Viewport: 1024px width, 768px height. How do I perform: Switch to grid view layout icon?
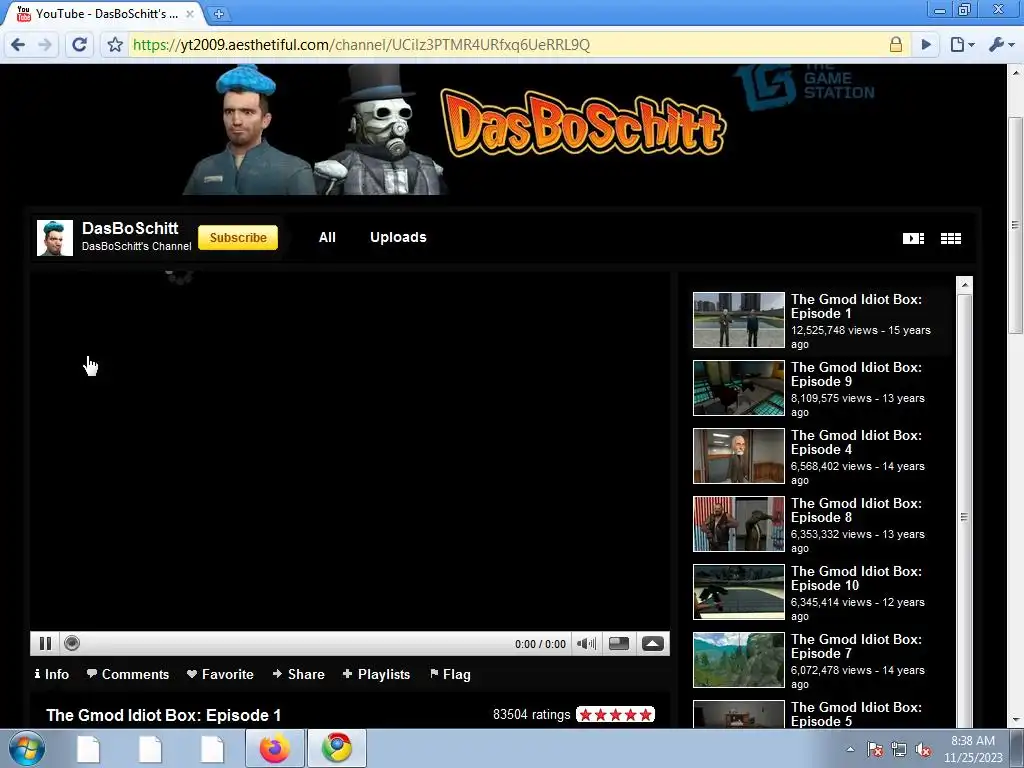tap(951, 238)
